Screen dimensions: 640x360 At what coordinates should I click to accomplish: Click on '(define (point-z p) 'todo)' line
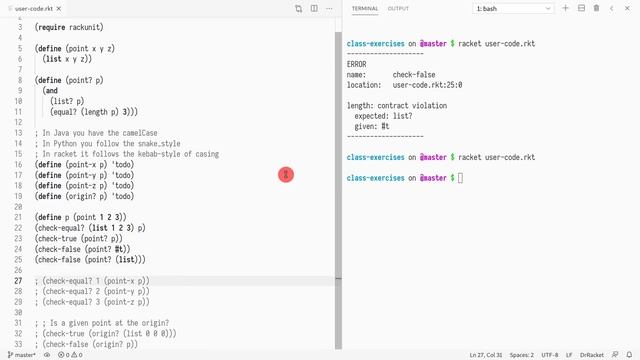pyautogui.click(x=84, y=186)
